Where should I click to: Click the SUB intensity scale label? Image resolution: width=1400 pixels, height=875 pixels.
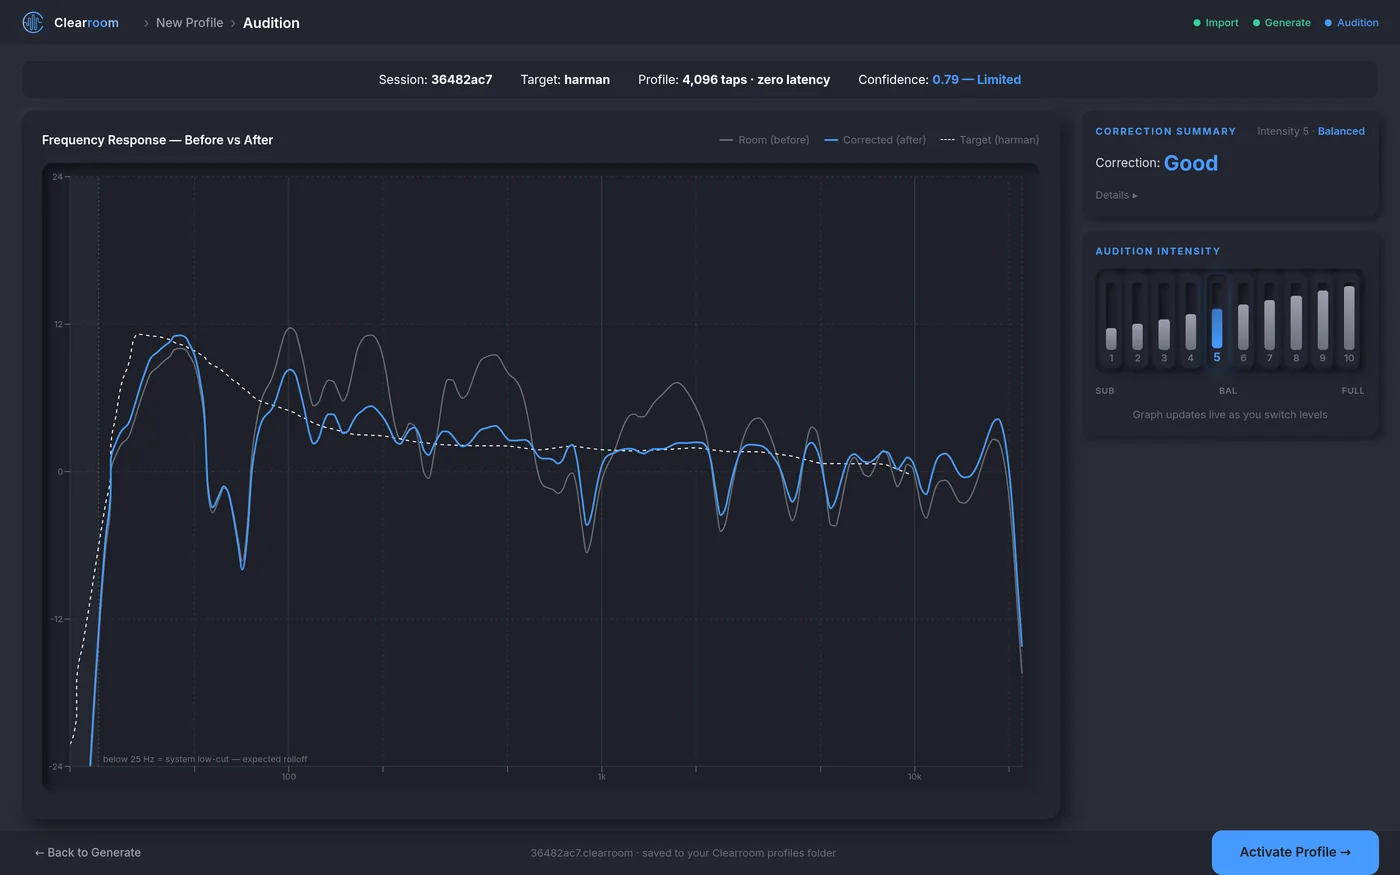[x=1105, y=391]
